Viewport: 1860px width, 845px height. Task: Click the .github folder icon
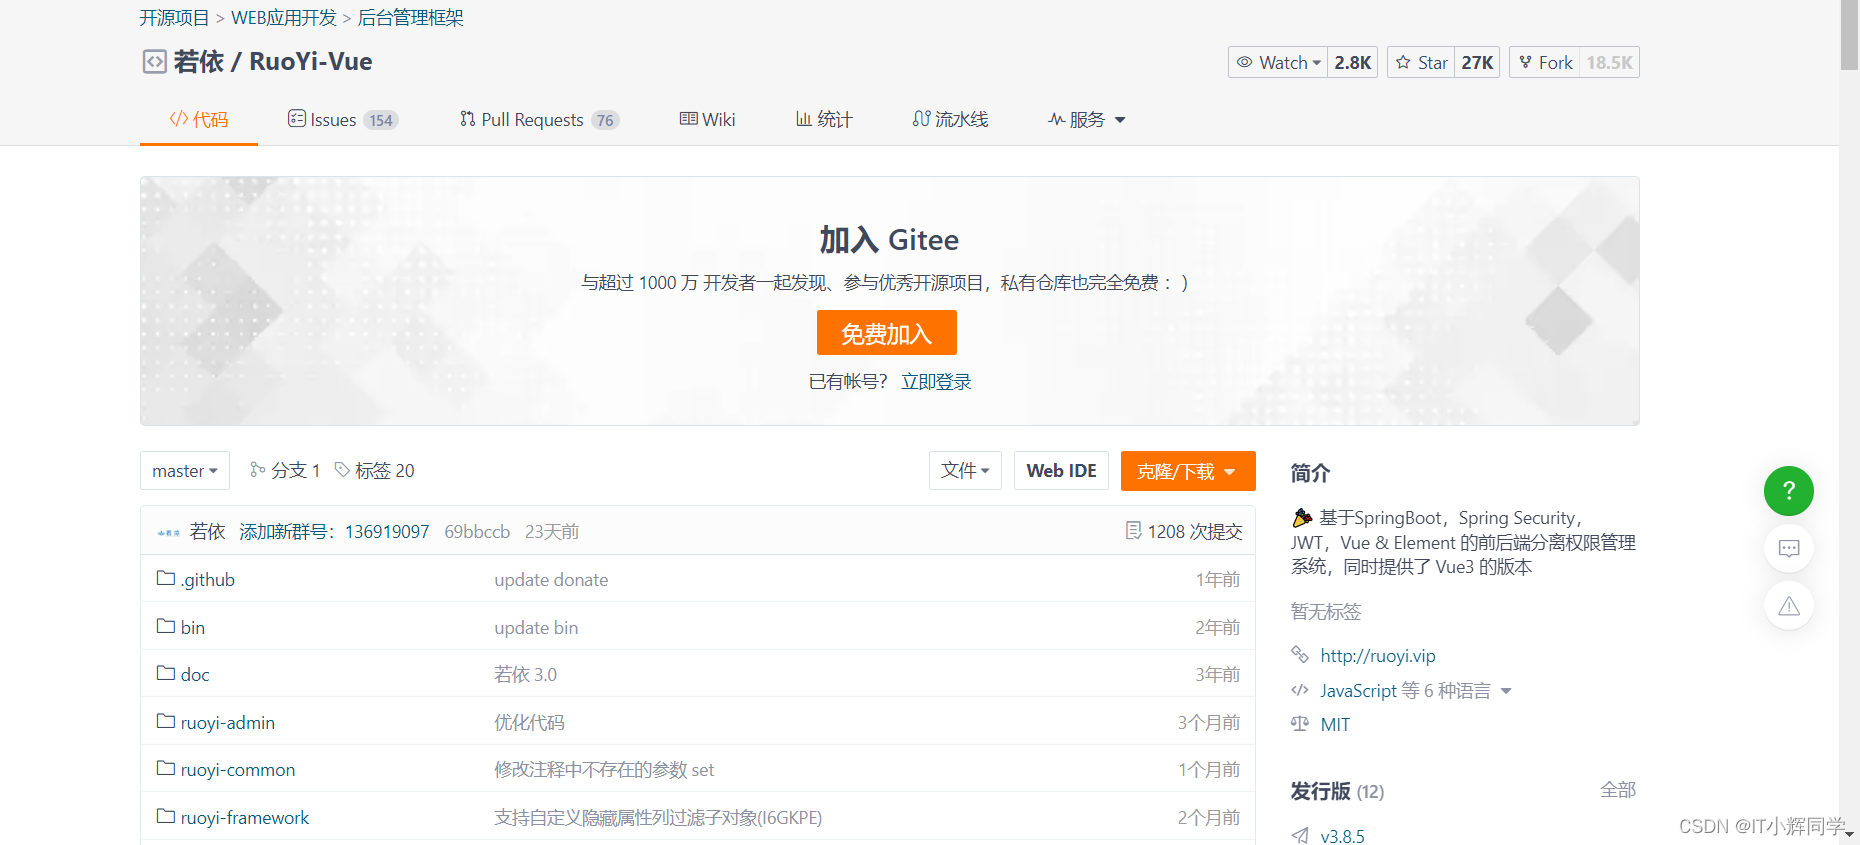[166, 579]
